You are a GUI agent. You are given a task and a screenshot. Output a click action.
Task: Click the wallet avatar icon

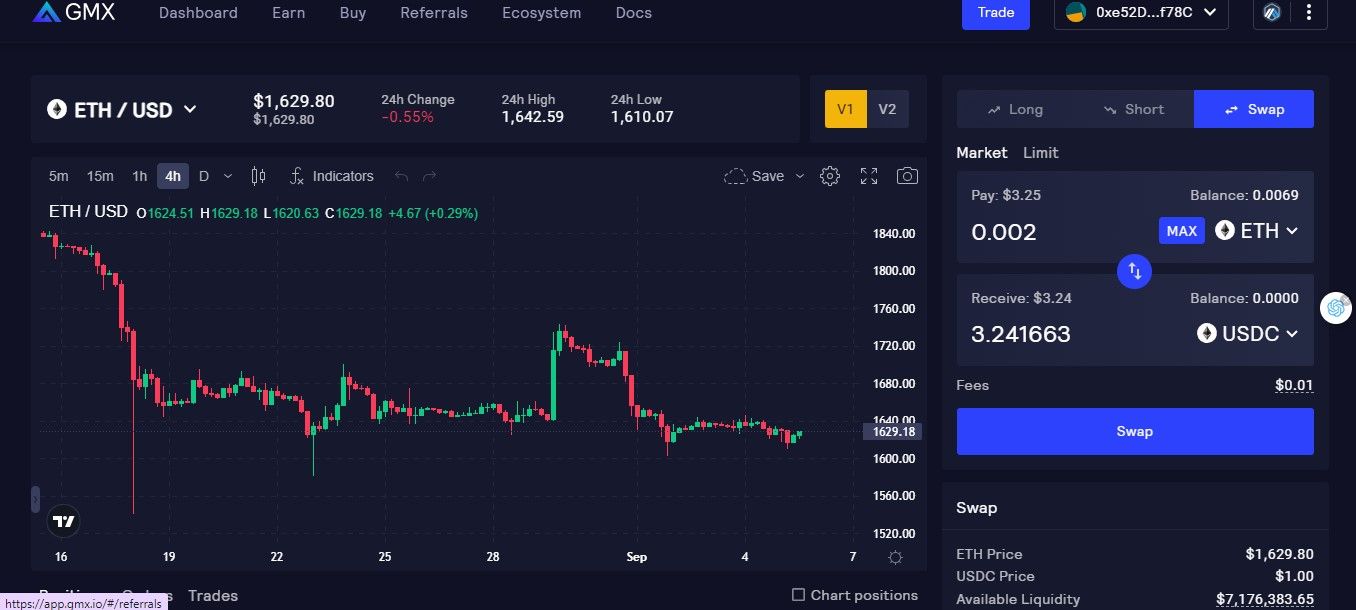pos(1076,13)
